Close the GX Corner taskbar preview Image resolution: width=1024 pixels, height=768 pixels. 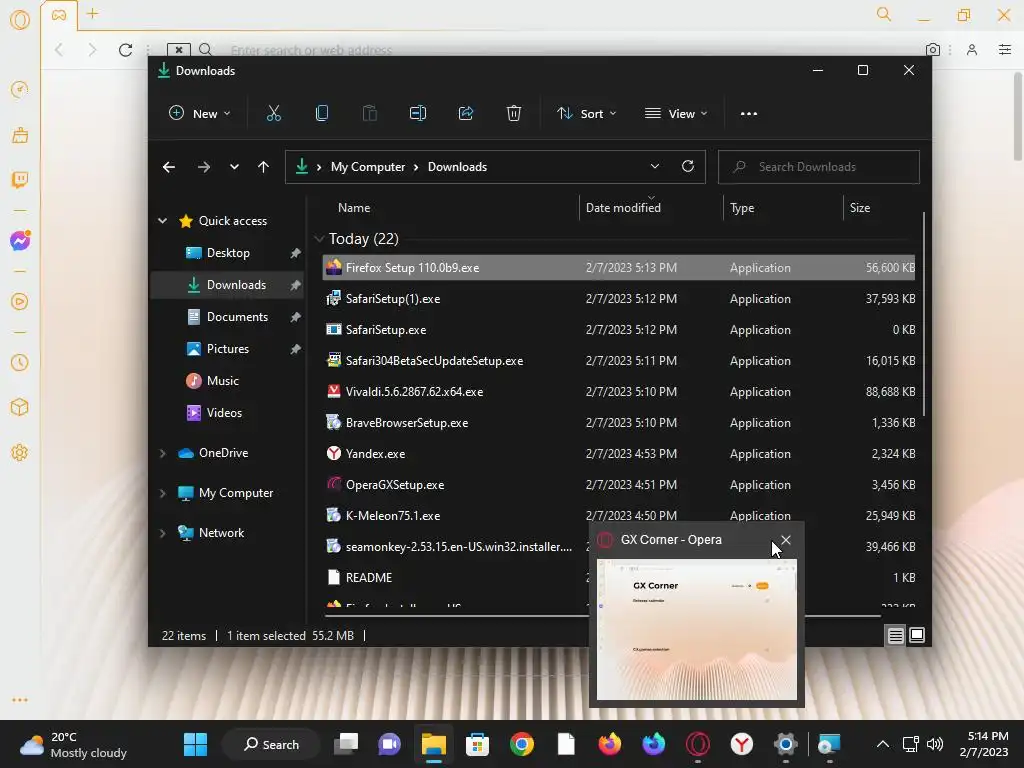(x=786, y=540)
